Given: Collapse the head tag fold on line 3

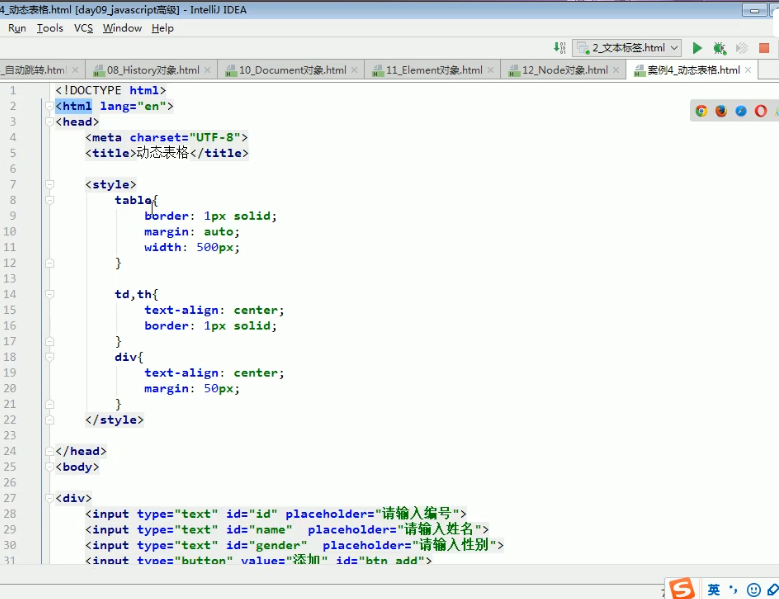Looking at the screenshot, I should pos(49,122).
